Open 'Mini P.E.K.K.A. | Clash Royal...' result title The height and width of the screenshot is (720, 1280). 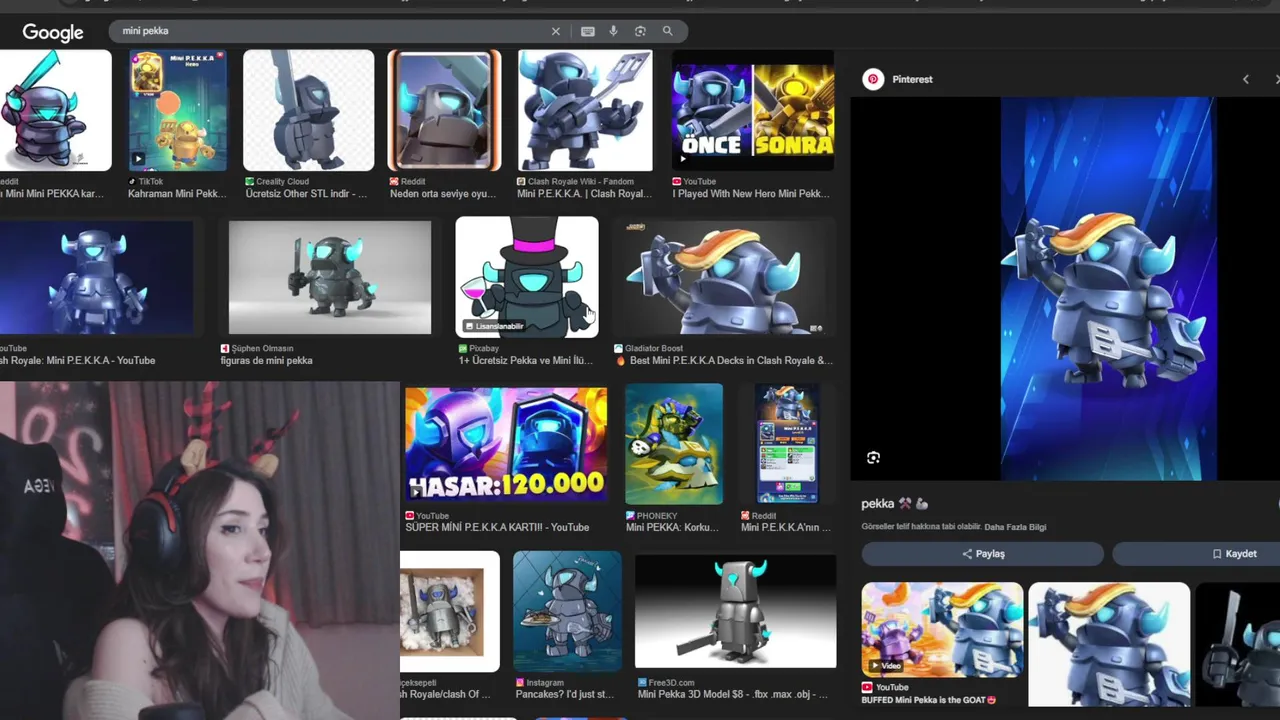point(584,194)
